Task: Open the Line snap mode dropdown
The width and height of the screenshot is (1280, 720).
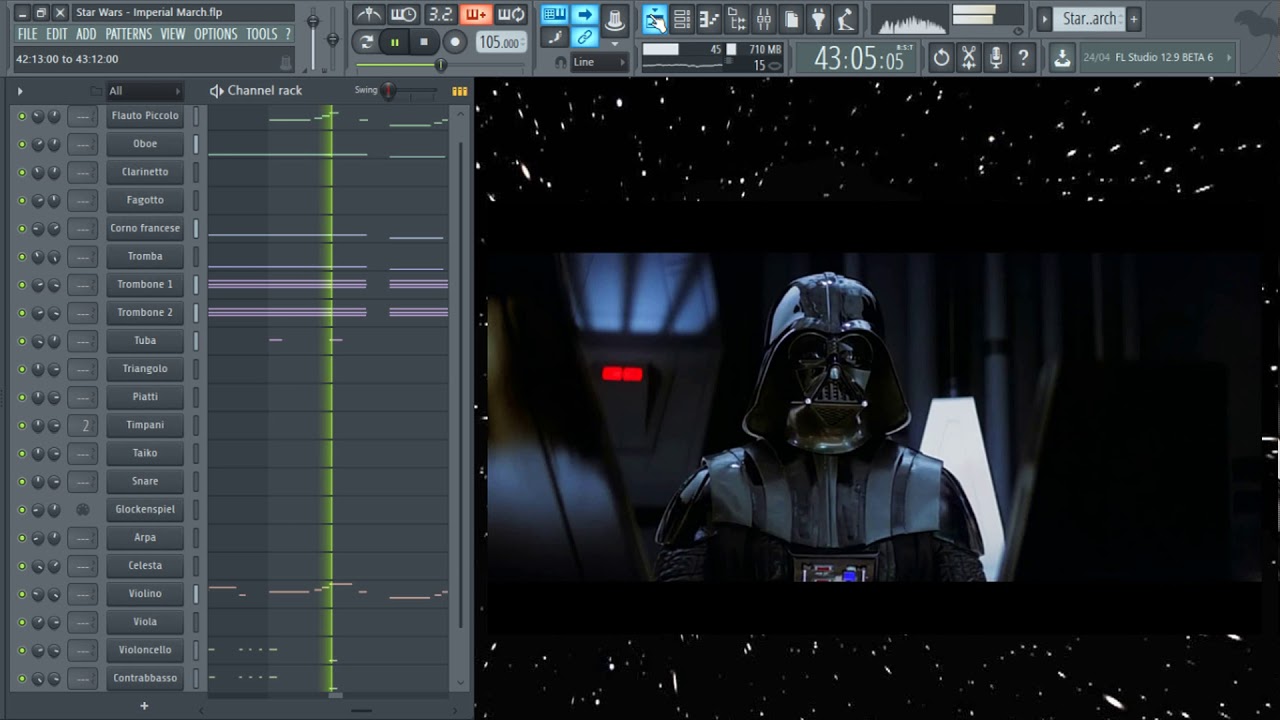Action: click(599, 62)
